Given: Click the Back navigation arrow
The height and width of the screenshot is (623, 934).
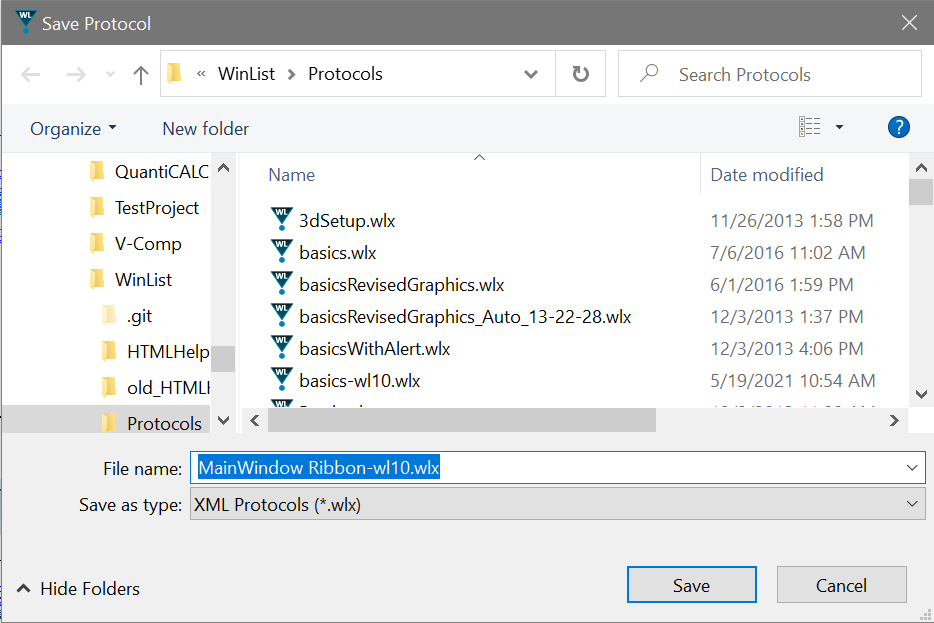Looking at the screenshot, I should (31, 75).
